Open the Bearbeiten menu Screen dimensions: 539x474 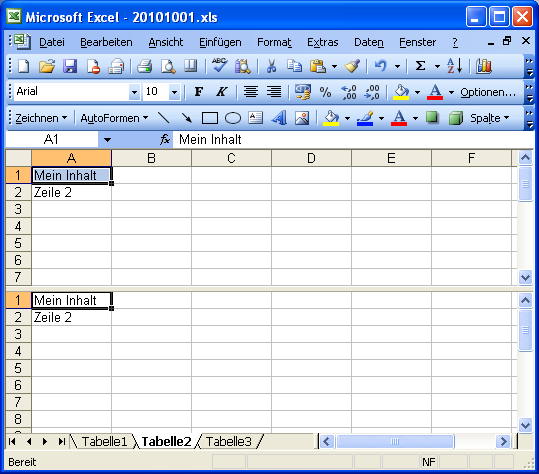point(106,42)
